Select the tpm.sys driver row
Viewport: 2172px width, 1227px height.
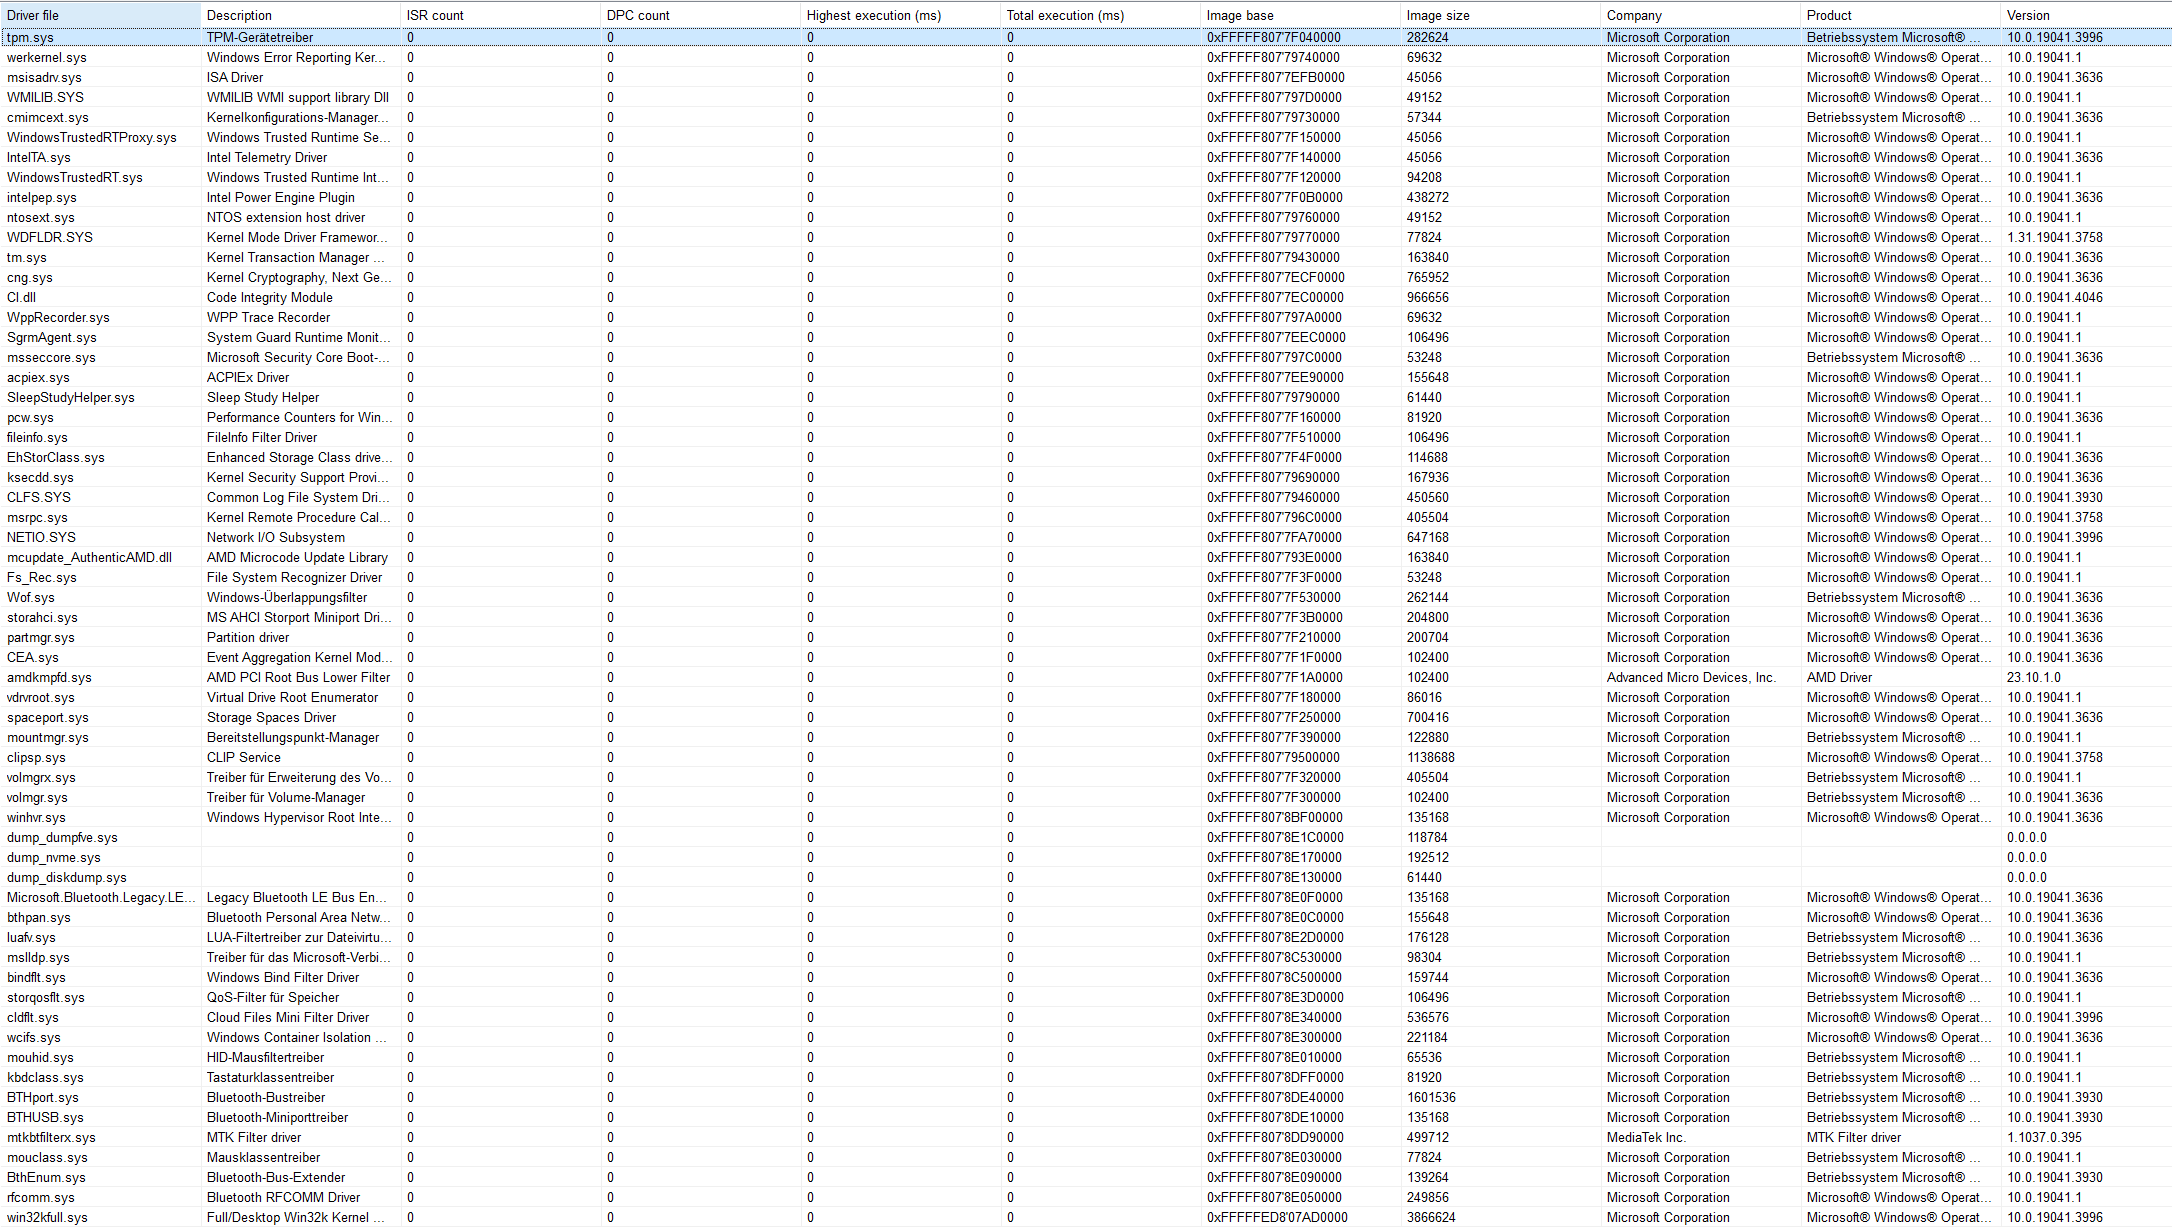pos(31,37)
